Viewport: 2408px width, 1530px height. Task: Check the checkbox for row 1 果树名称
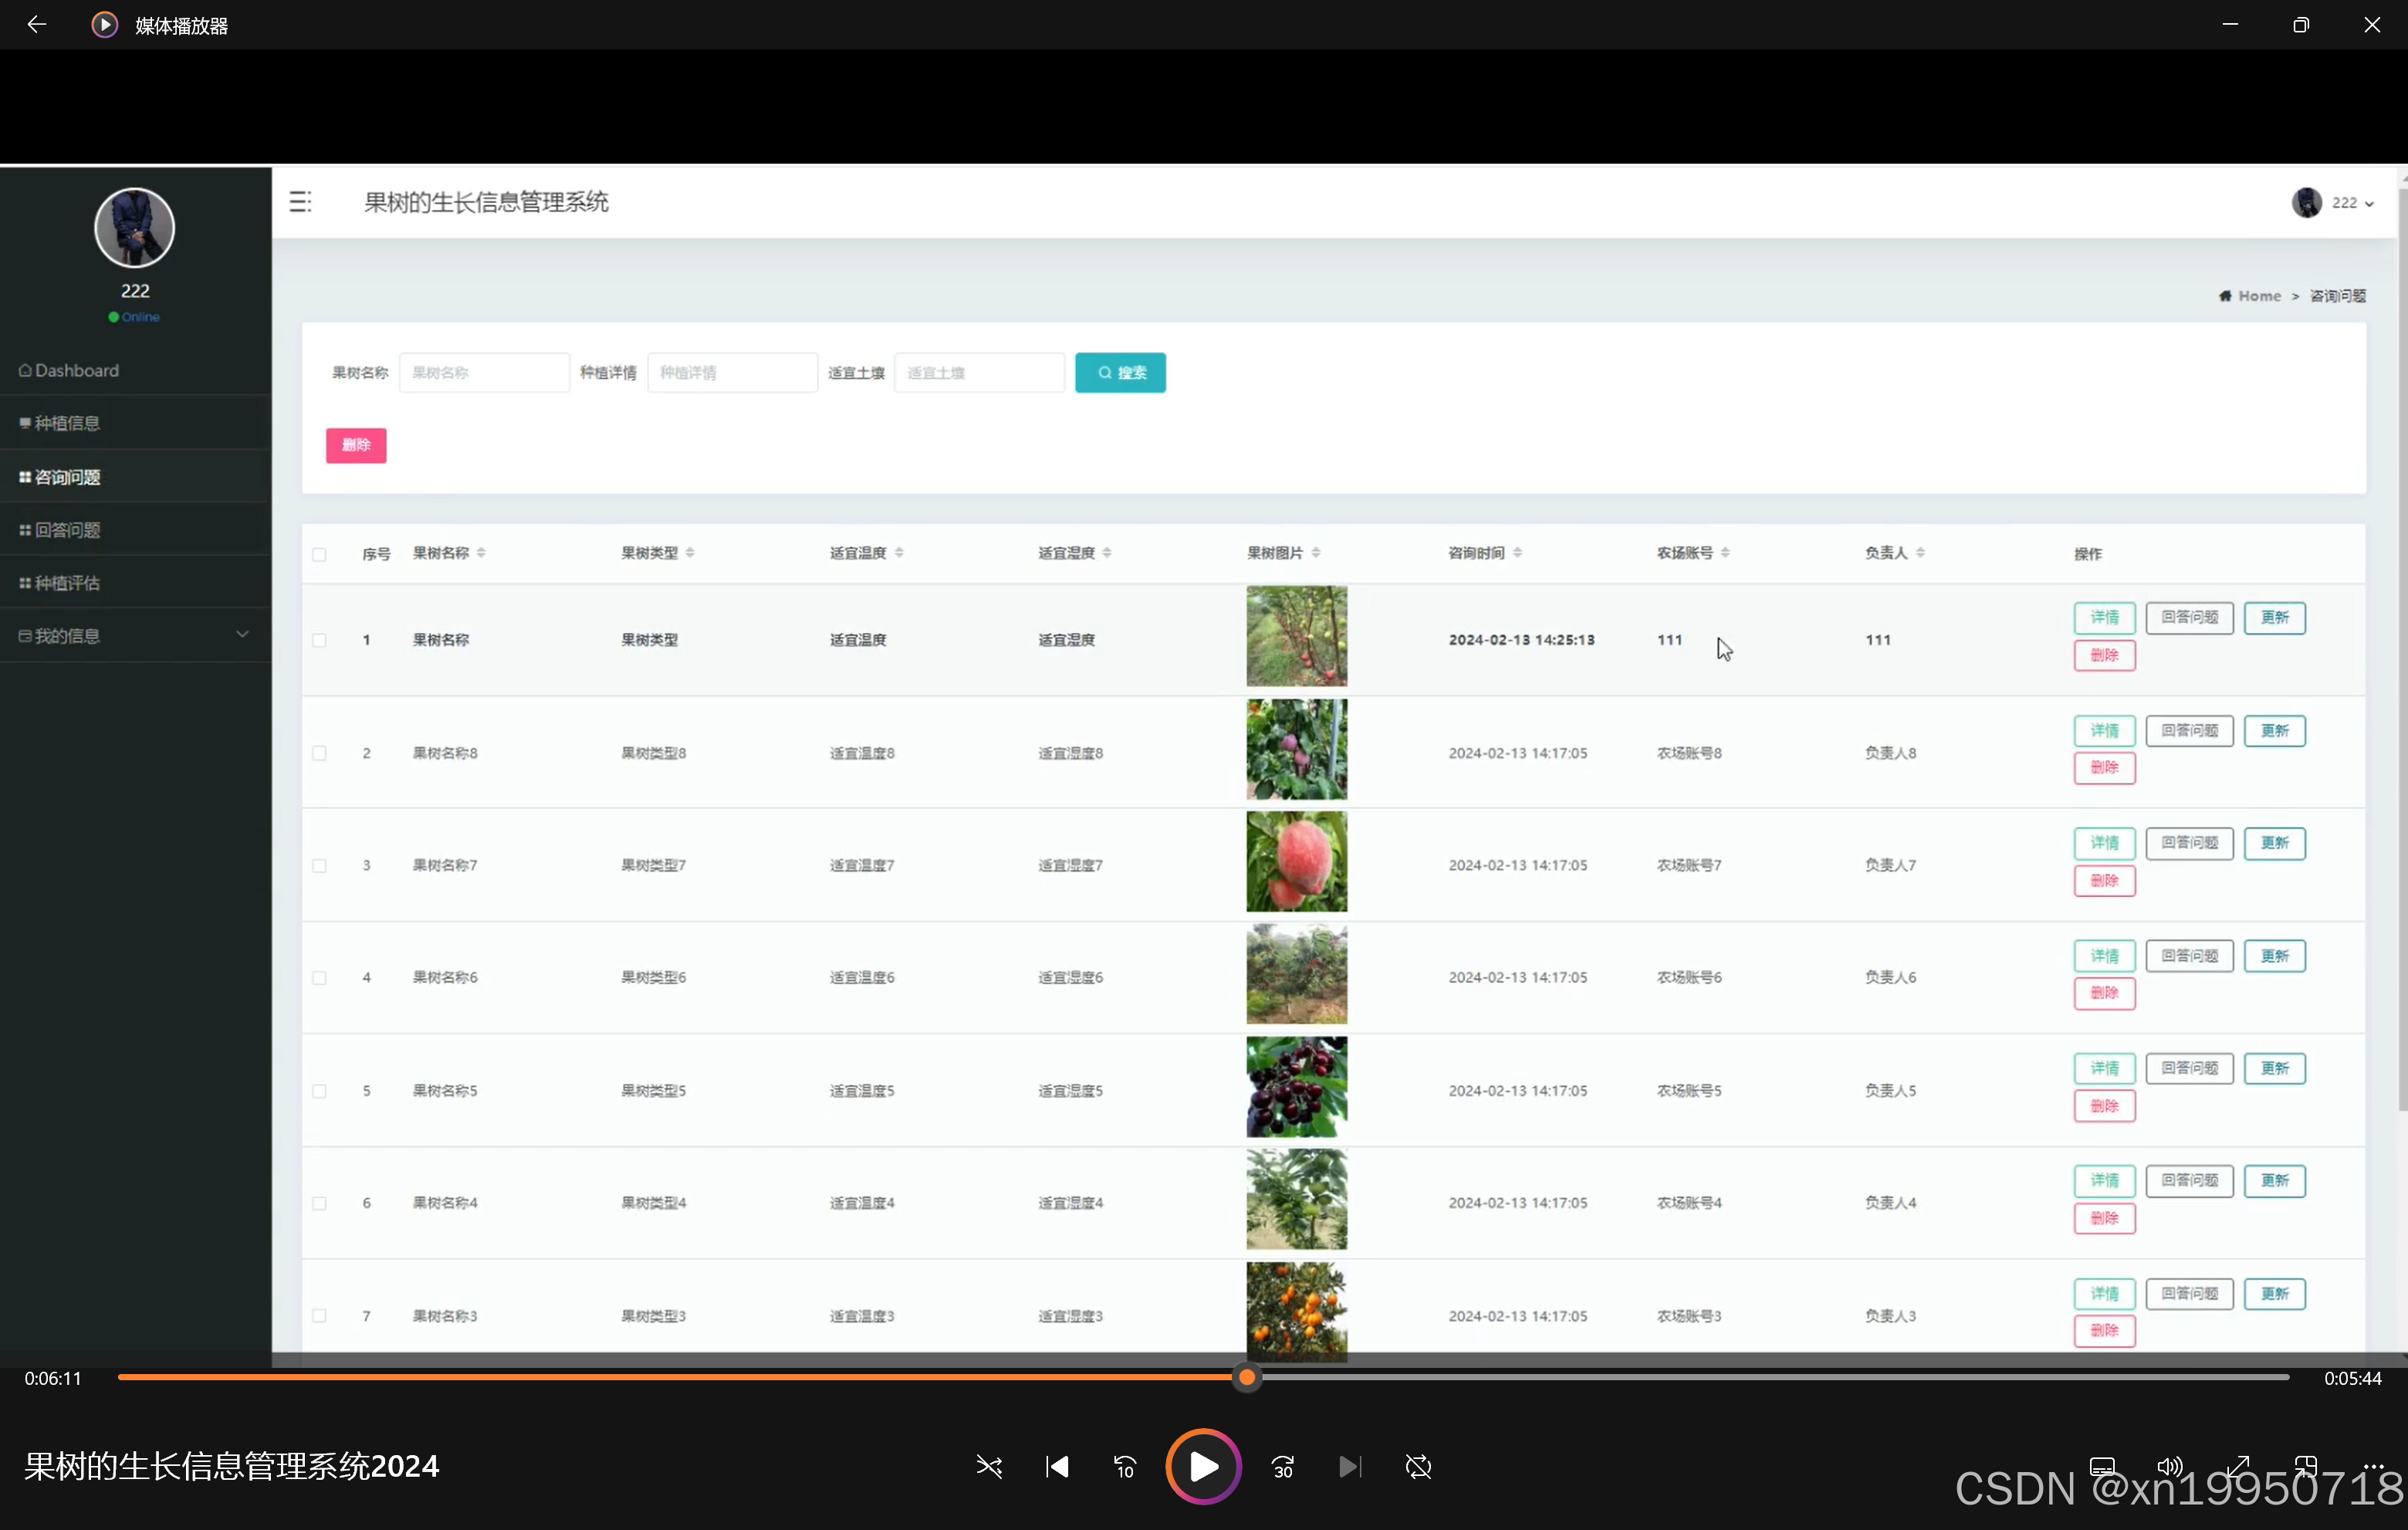[x=319, y=640]
